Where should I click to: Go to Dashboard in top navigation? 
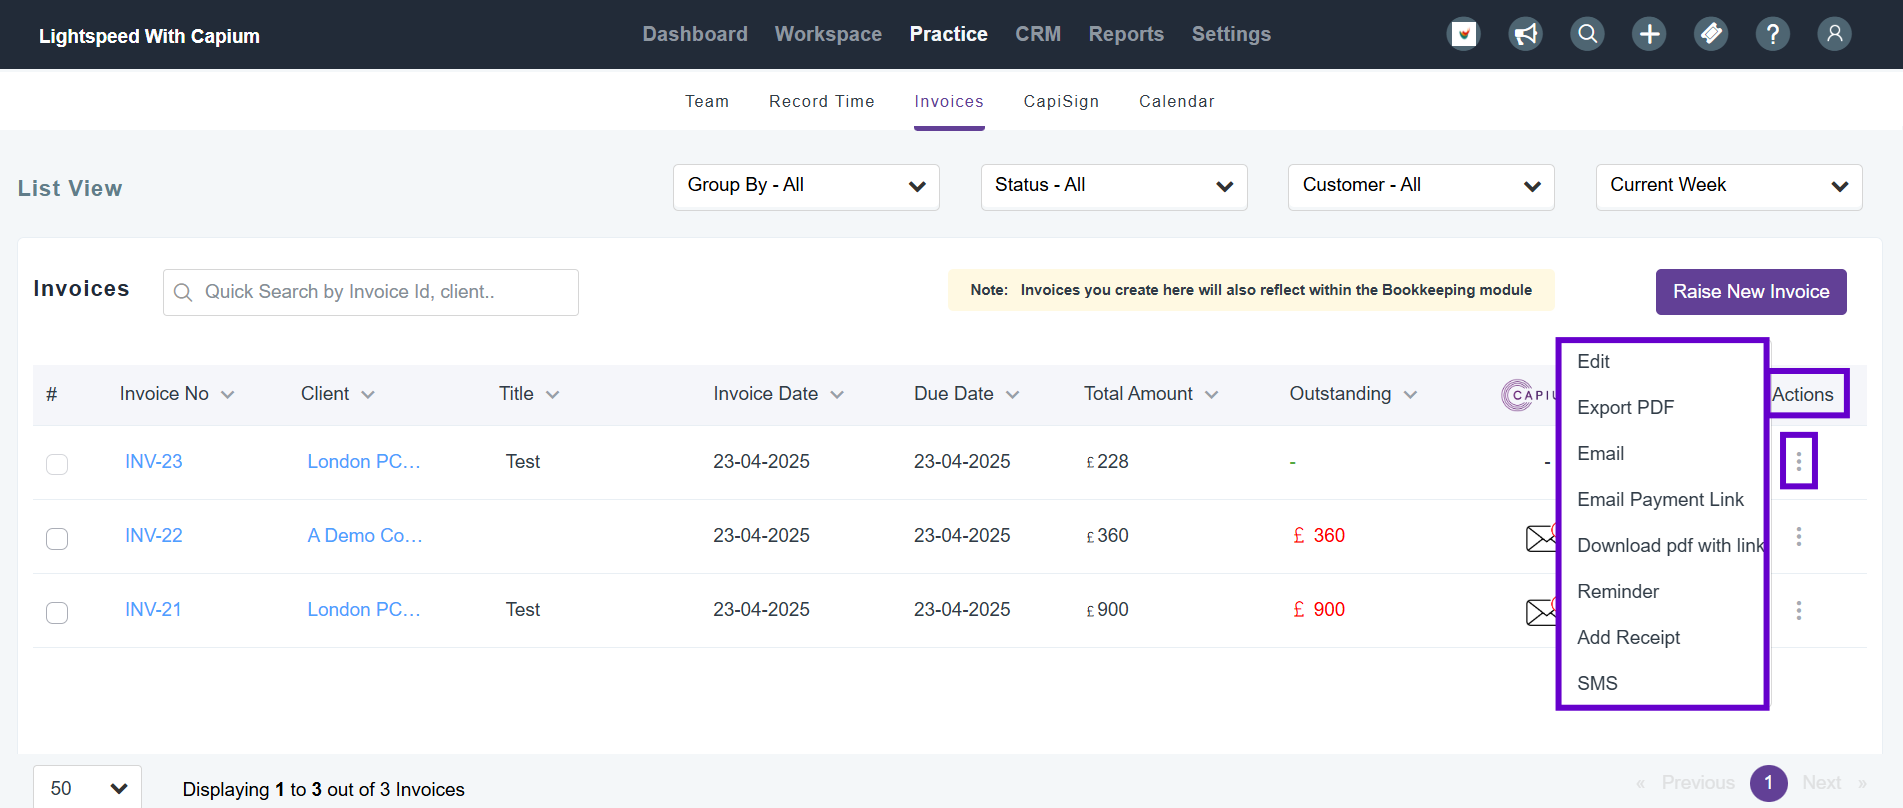[x=695, y=34]
